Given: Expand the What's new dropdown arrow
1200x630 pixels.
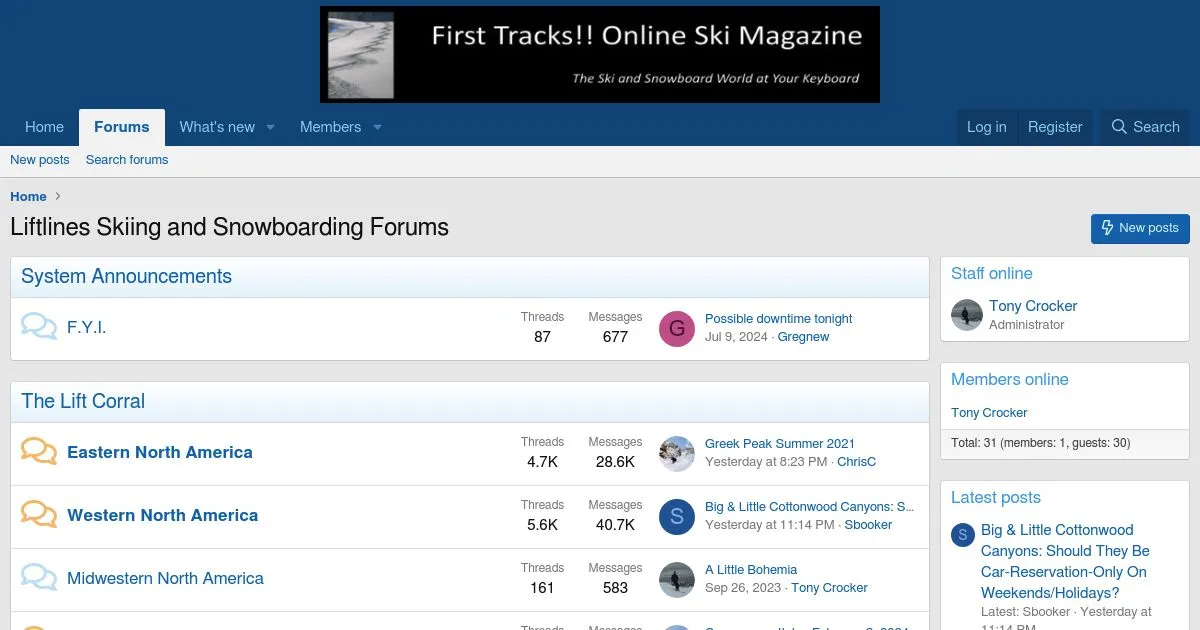Looking at the screenshot, I should [x=270, y=127].
